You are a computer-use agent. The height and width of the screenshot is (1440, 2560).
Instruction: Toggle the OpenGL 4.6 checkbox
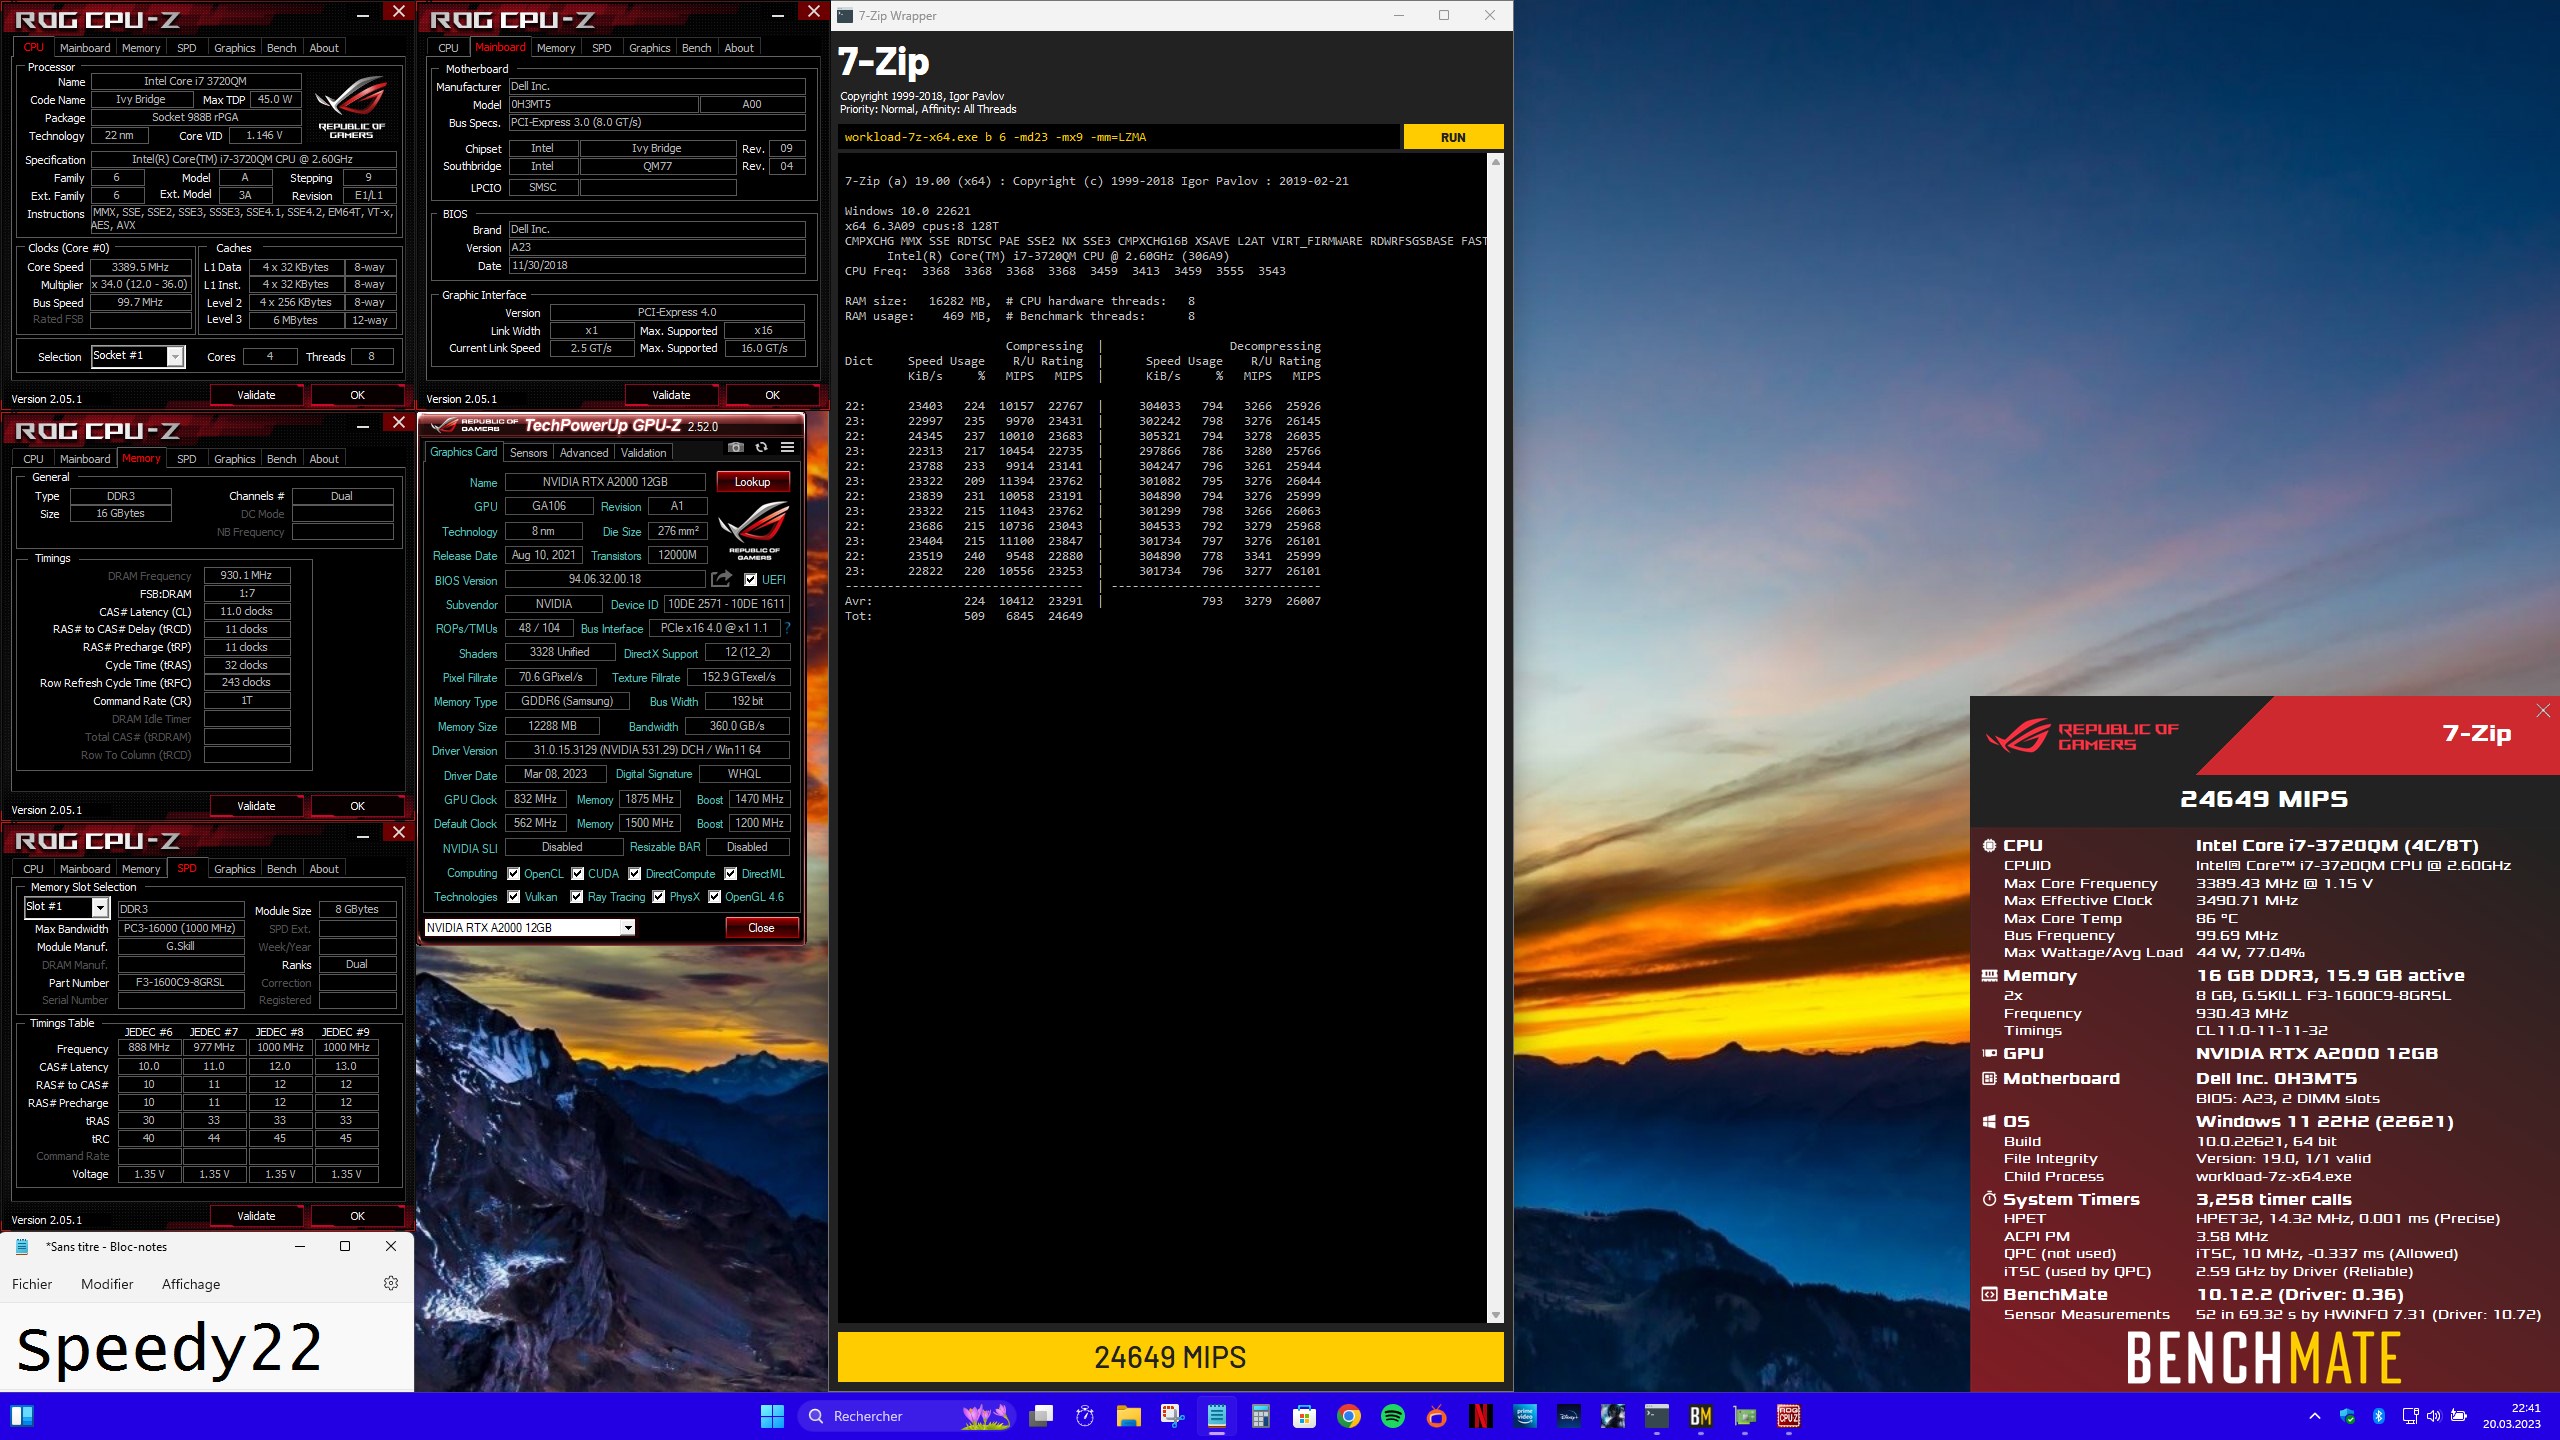(x=714, y=897)
